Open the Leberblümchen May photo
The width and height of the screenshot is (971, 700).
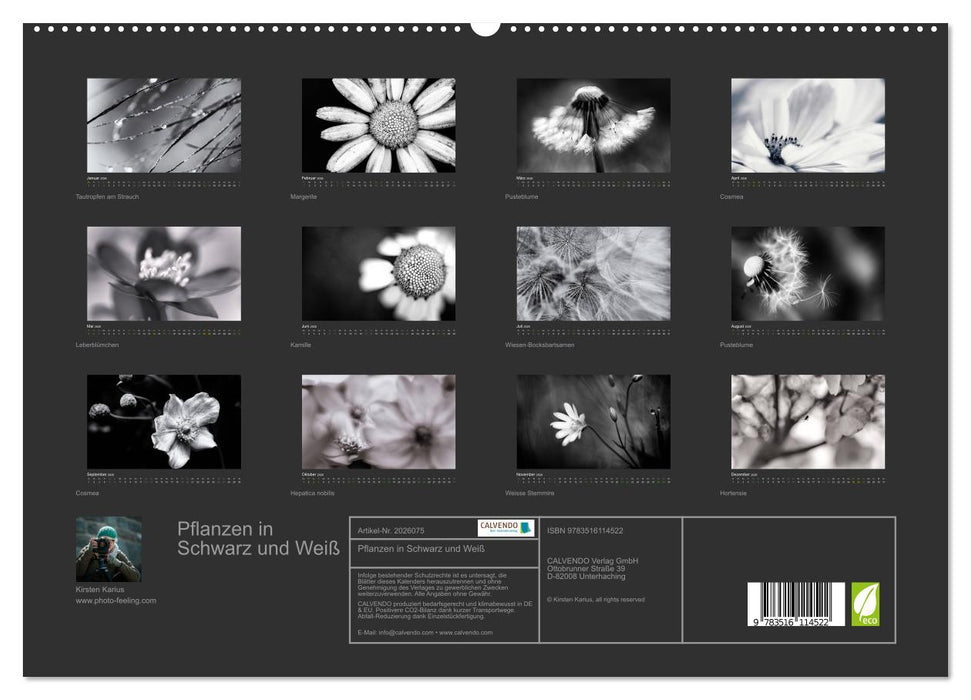(x=163, y=273)
